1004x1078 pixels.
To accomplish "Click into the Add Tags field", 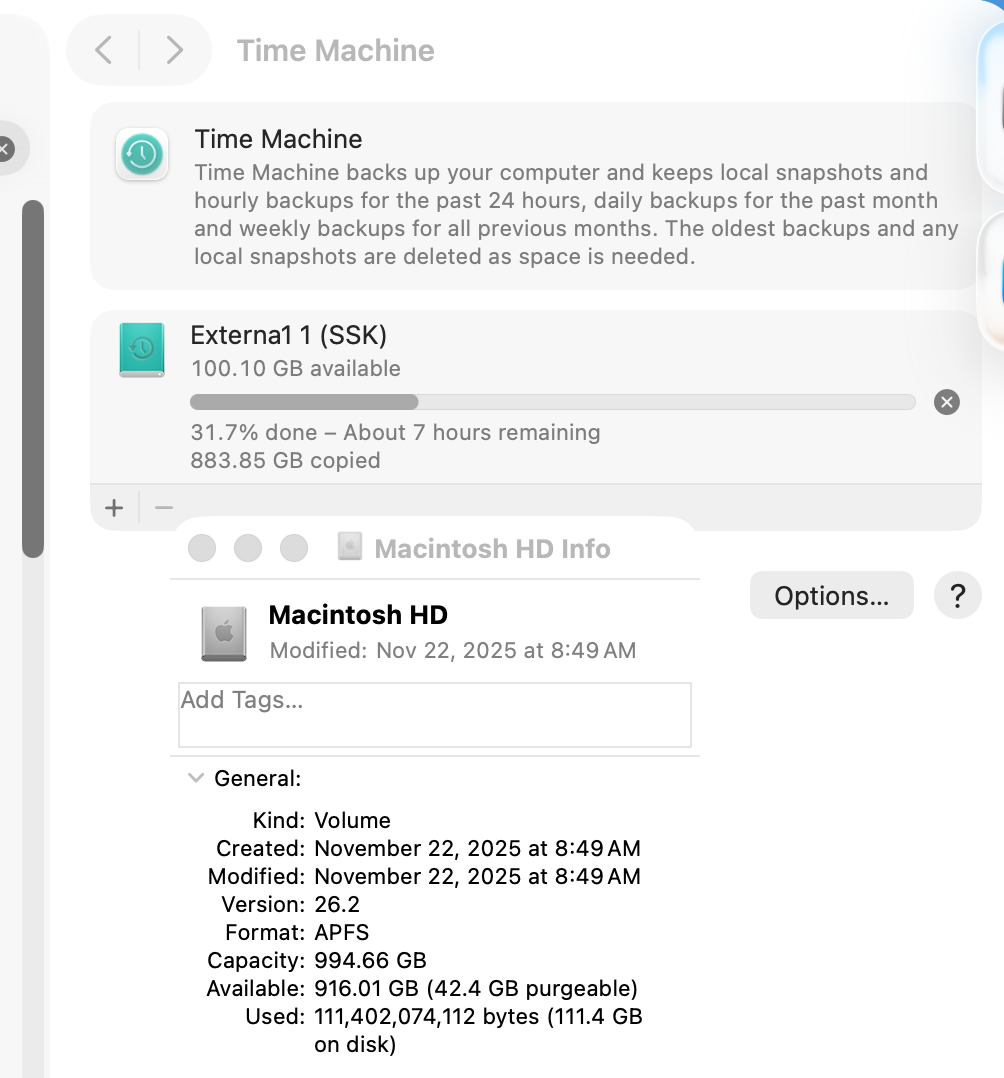I will 435,715.
